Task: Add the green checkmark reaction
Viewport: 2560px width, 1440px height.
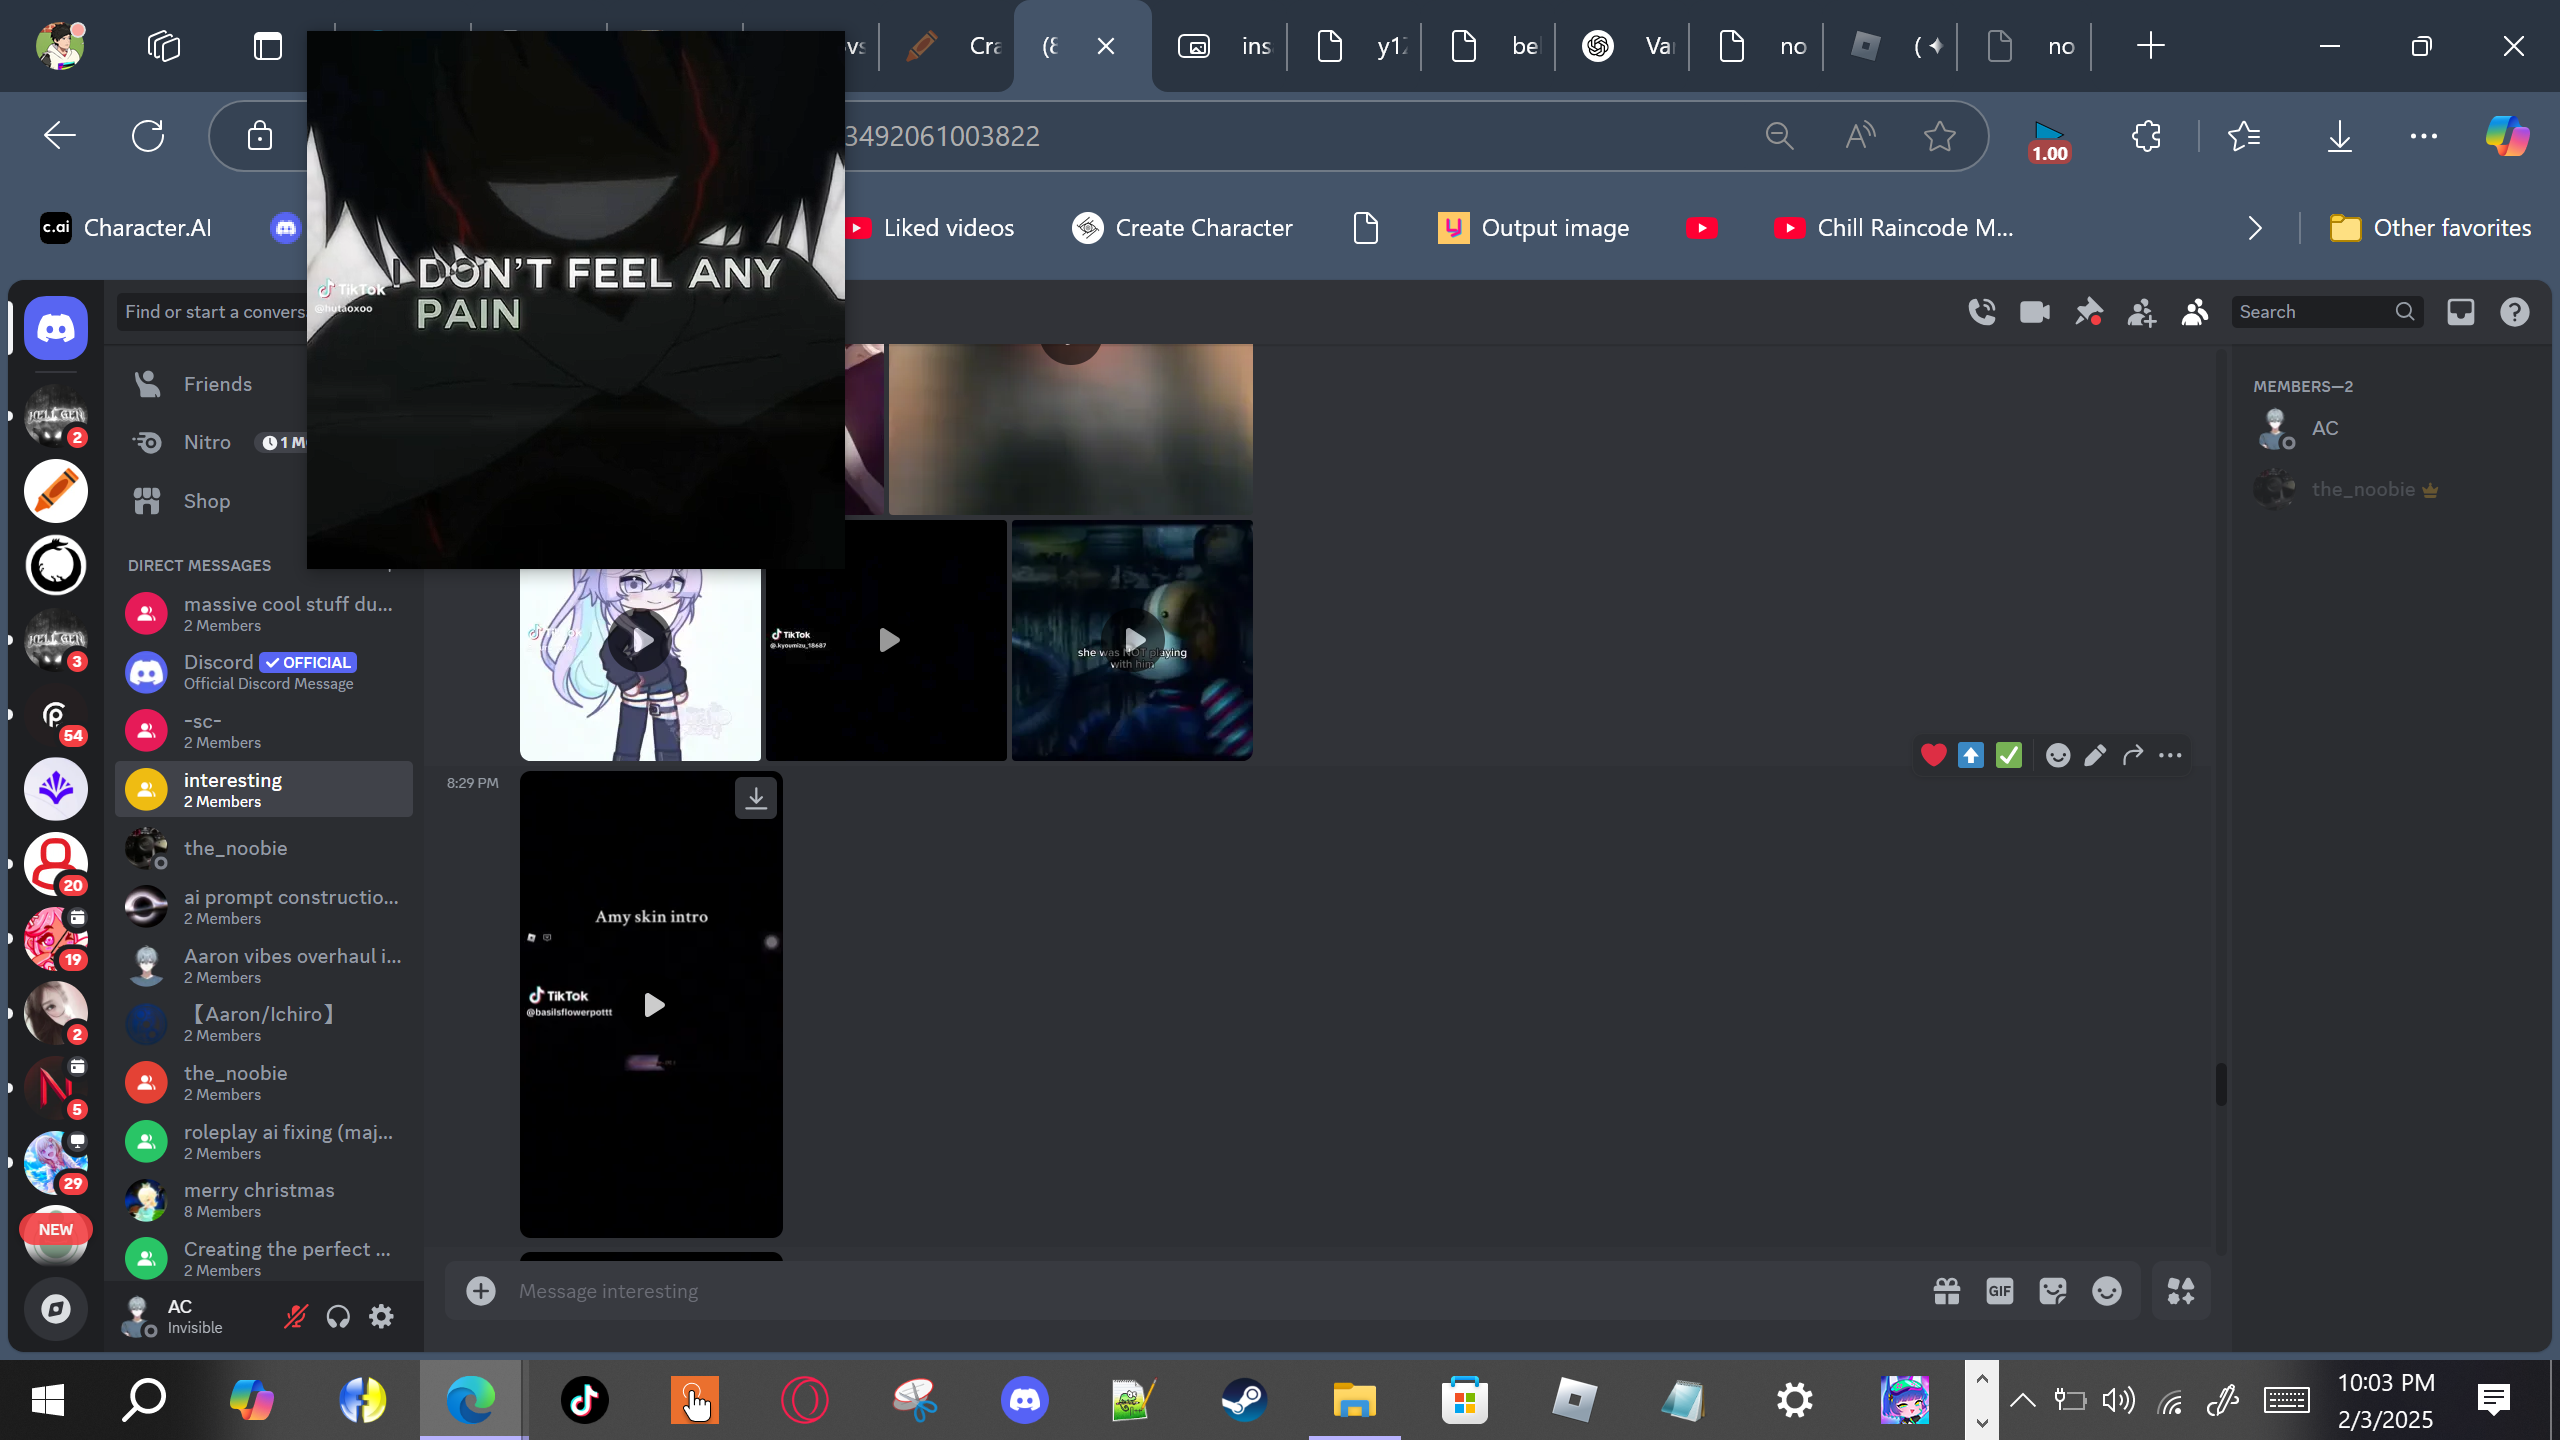Action: 2008,755
